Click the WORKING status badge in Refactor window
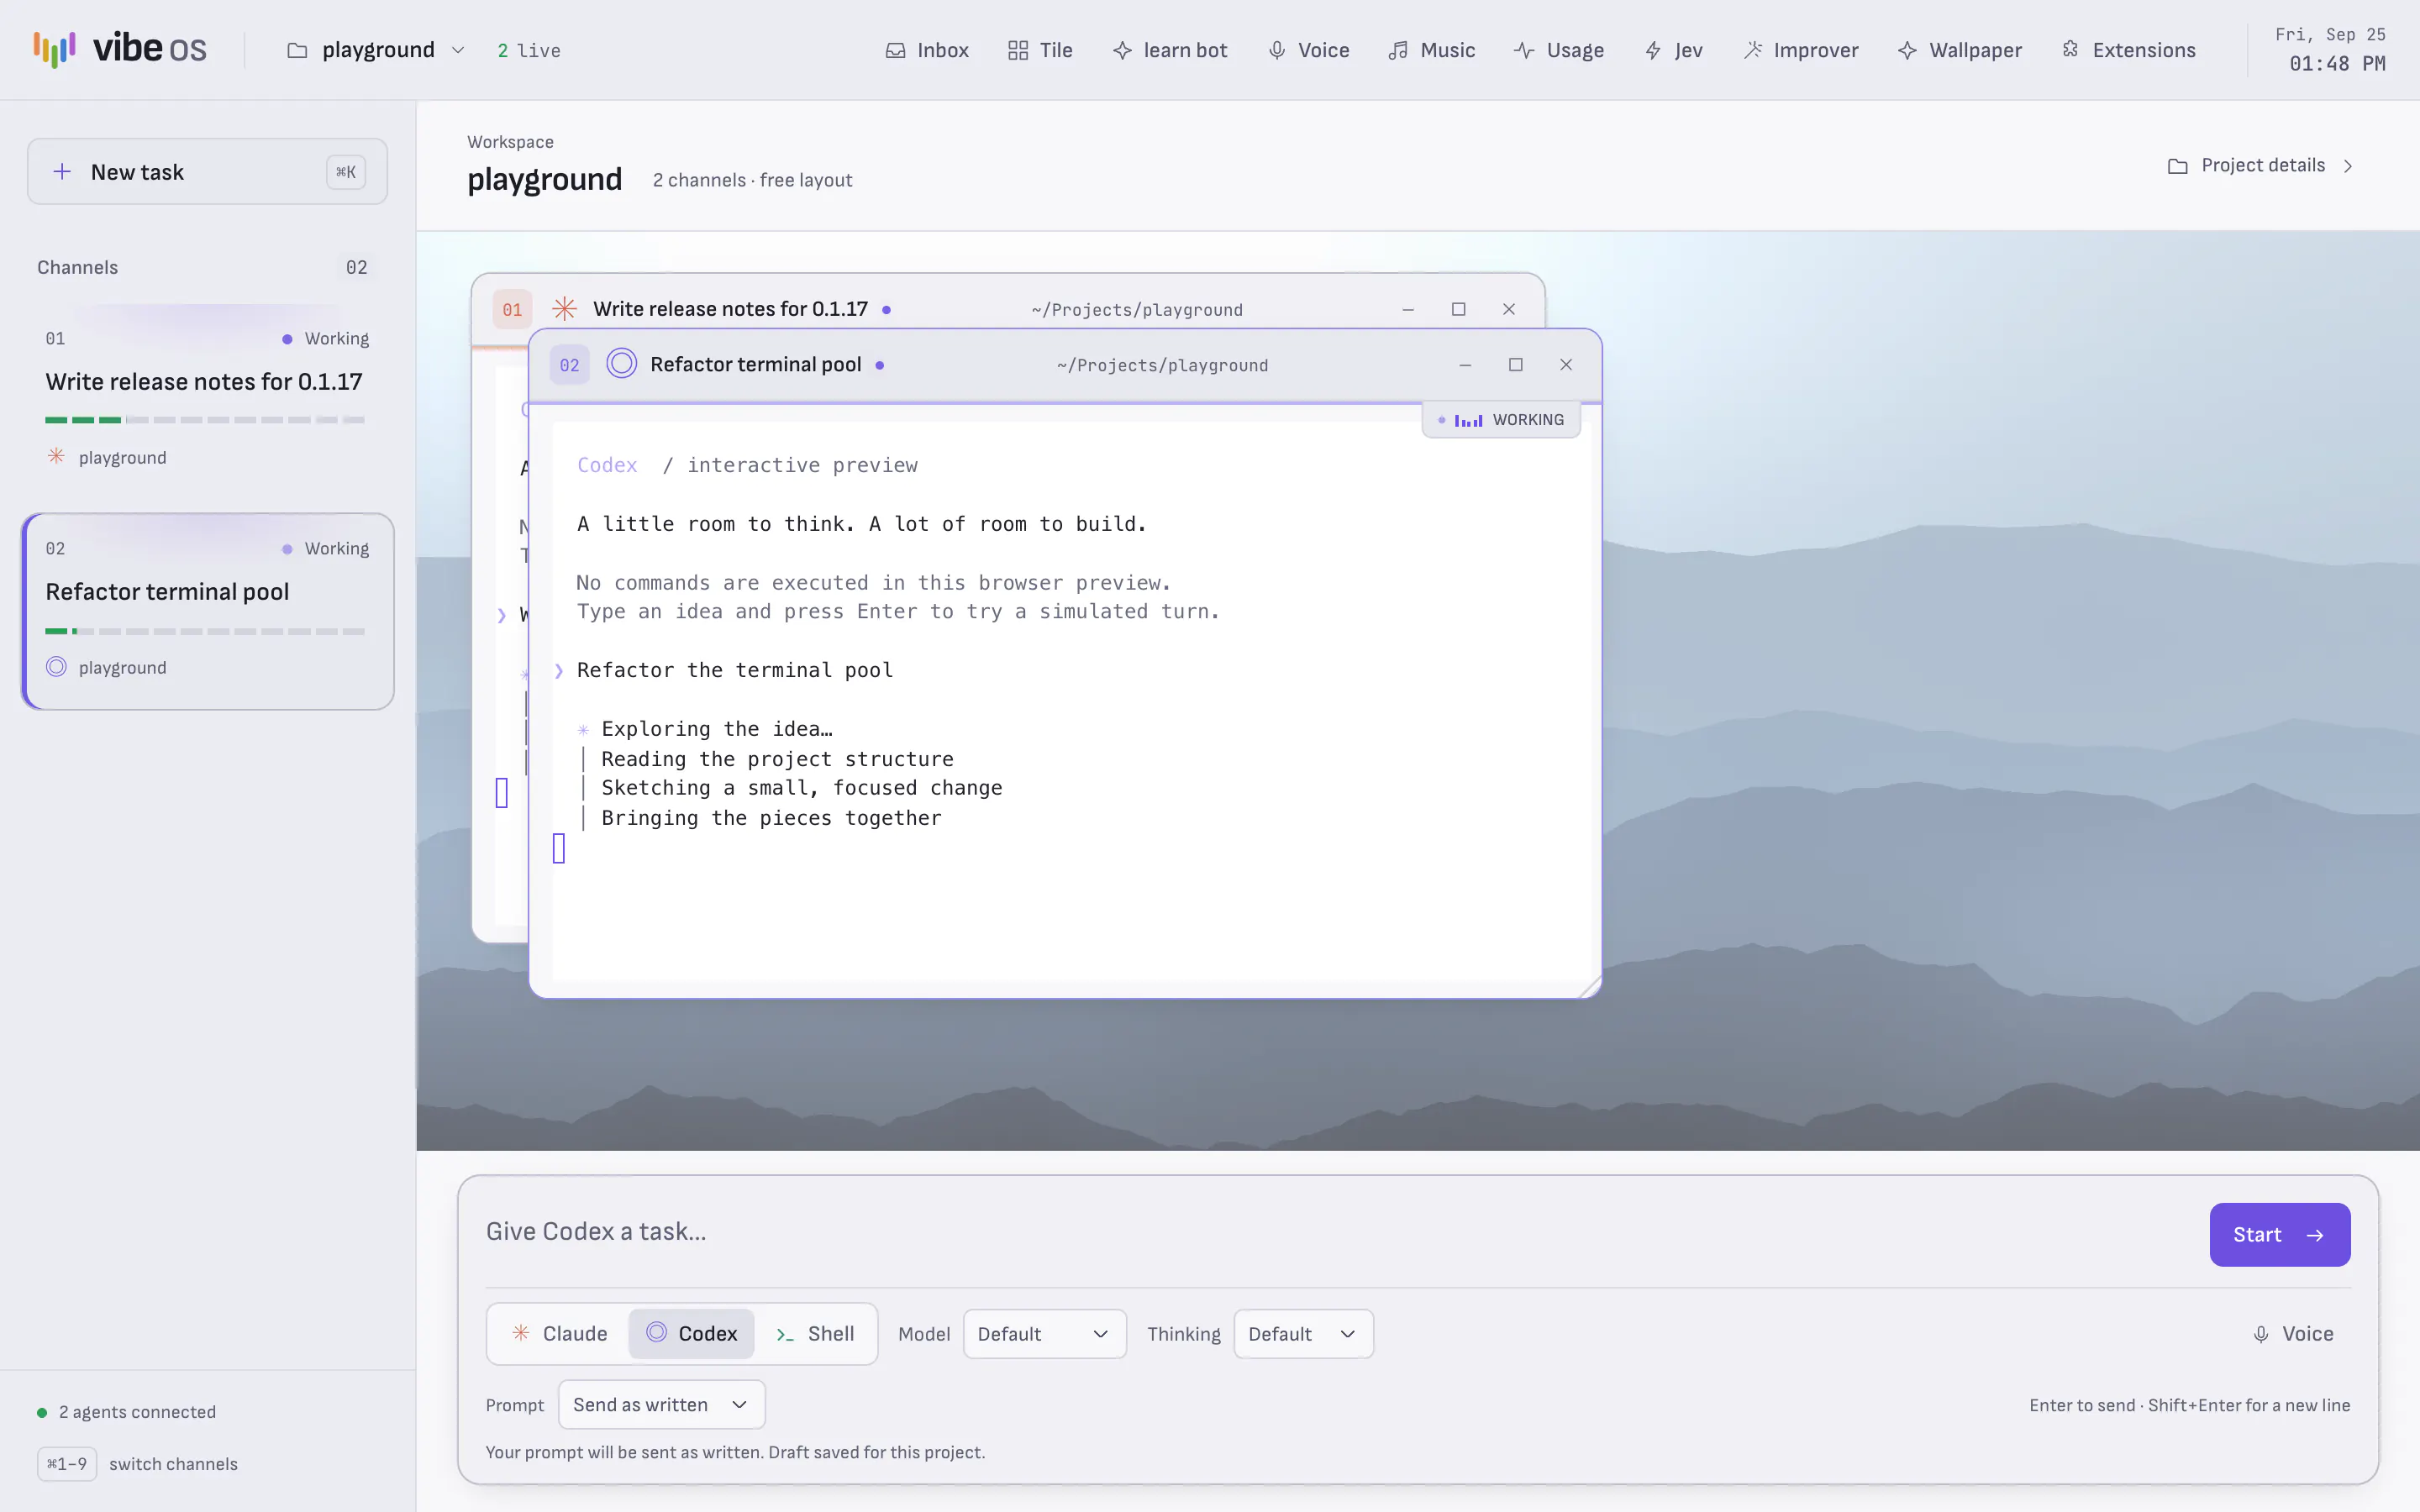 click(1501, 420)
